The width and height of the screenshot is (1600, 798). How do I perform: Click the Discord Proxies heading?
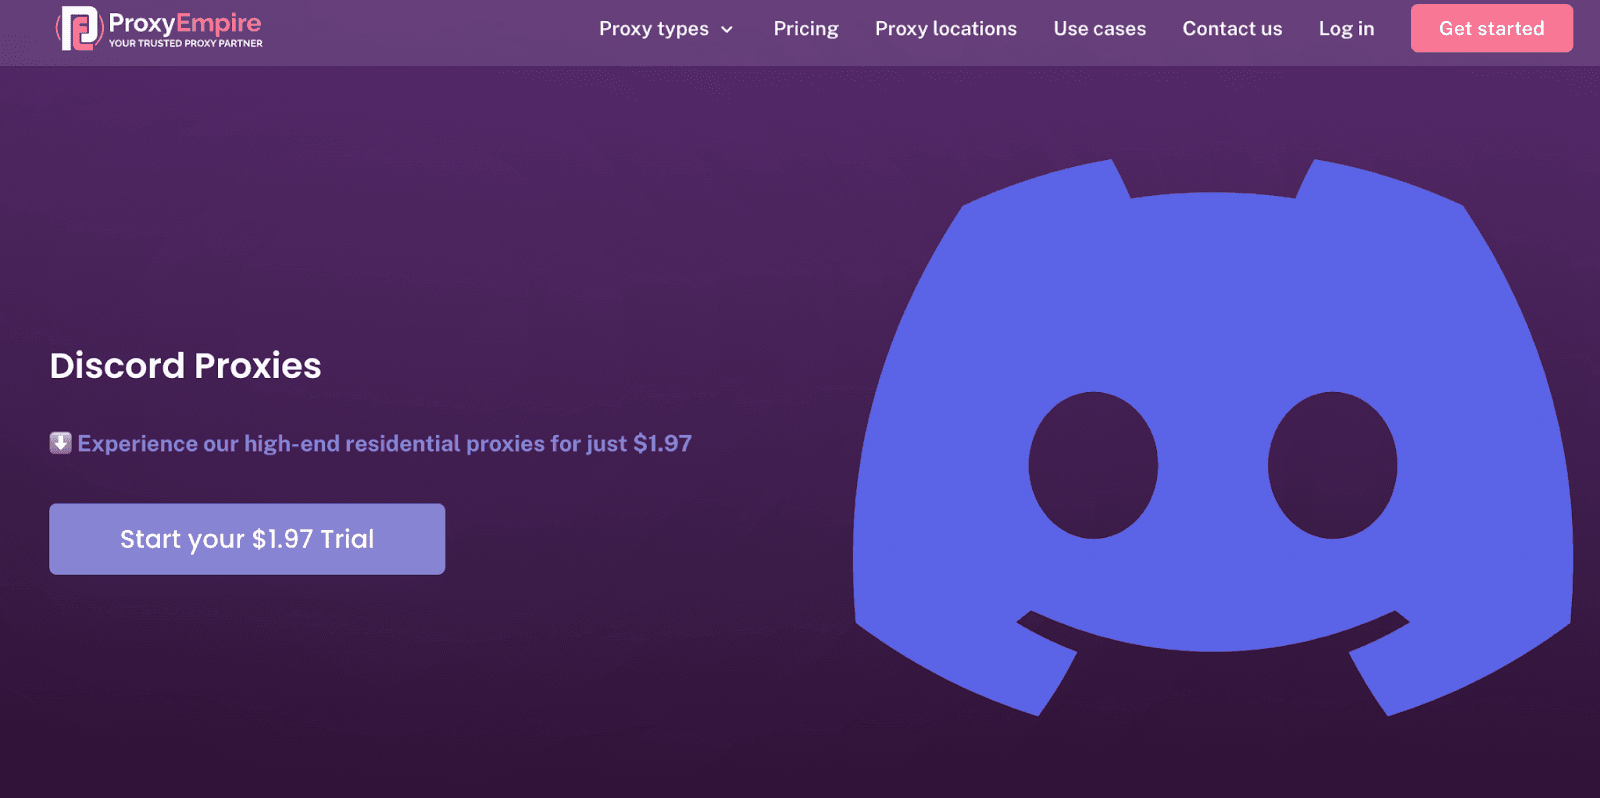click(186, 366)
